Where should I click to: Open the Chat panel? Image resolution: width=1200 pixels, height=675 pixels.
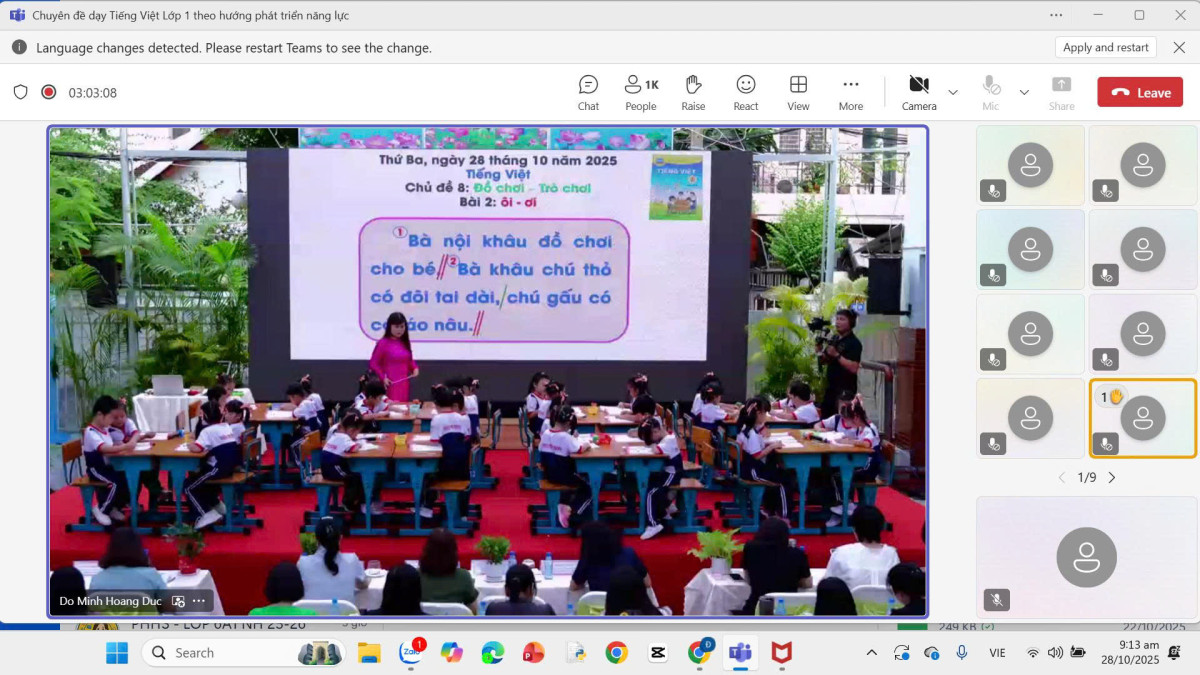pyautogui.click(x=588, y=92)
